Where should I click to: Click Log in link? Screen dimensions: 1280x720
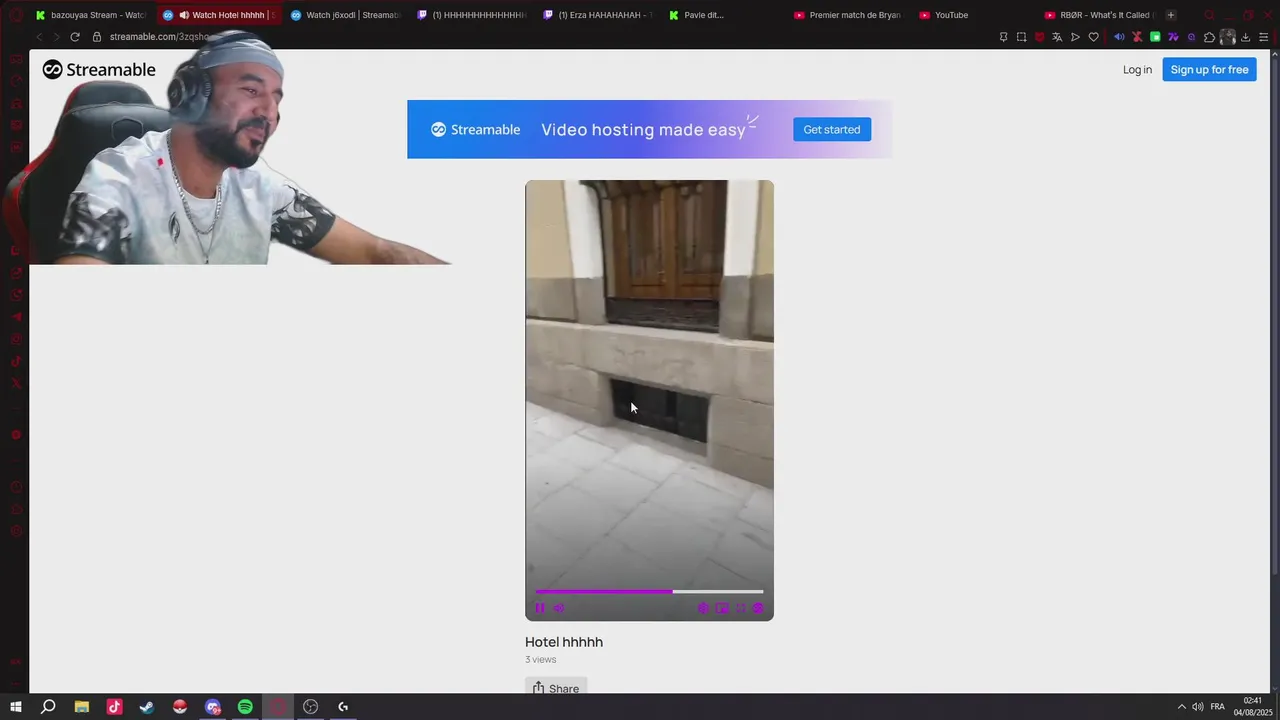click(1137, 69)
